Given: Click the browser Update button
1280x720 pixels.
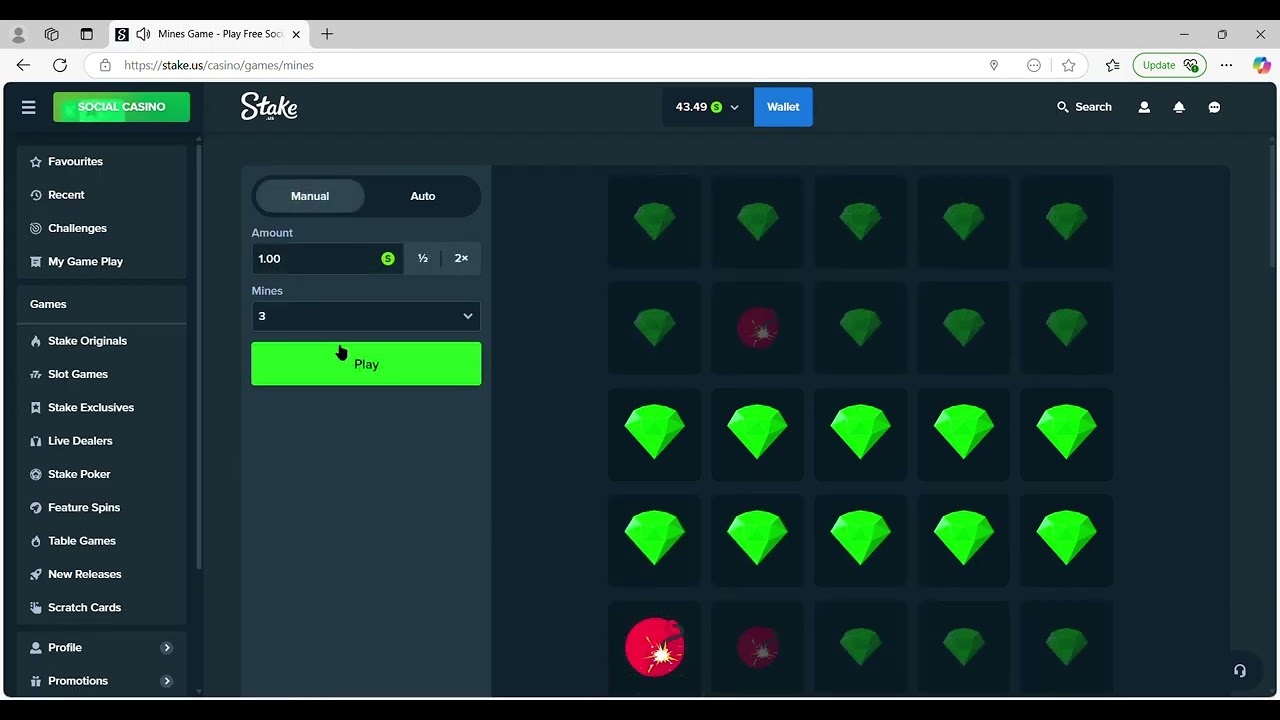Looking at the screenshot, I should (x=1169, y=65).
